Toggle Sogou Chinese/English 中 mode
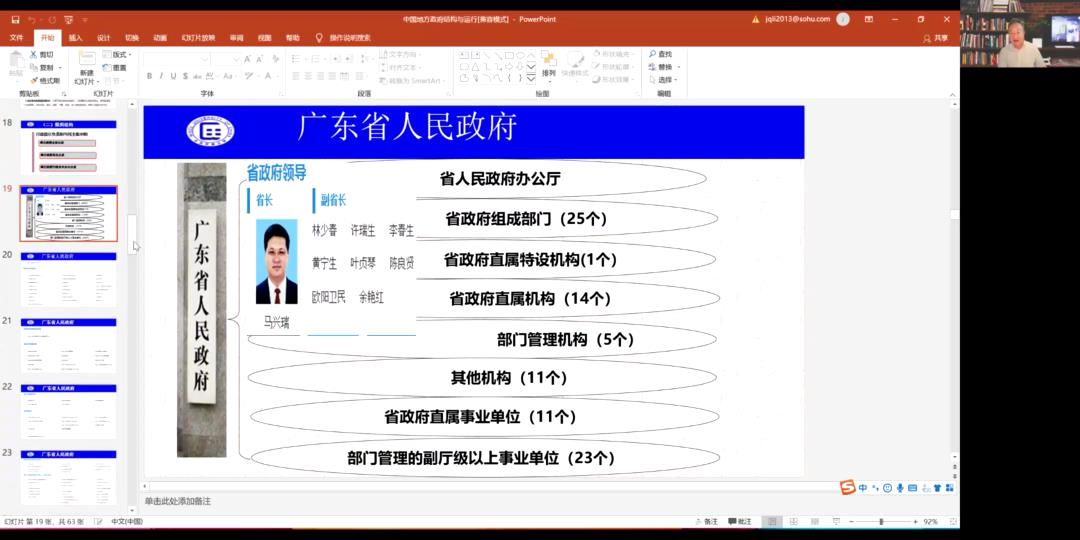Screen dimensions: 1080x540 [863, 488]
